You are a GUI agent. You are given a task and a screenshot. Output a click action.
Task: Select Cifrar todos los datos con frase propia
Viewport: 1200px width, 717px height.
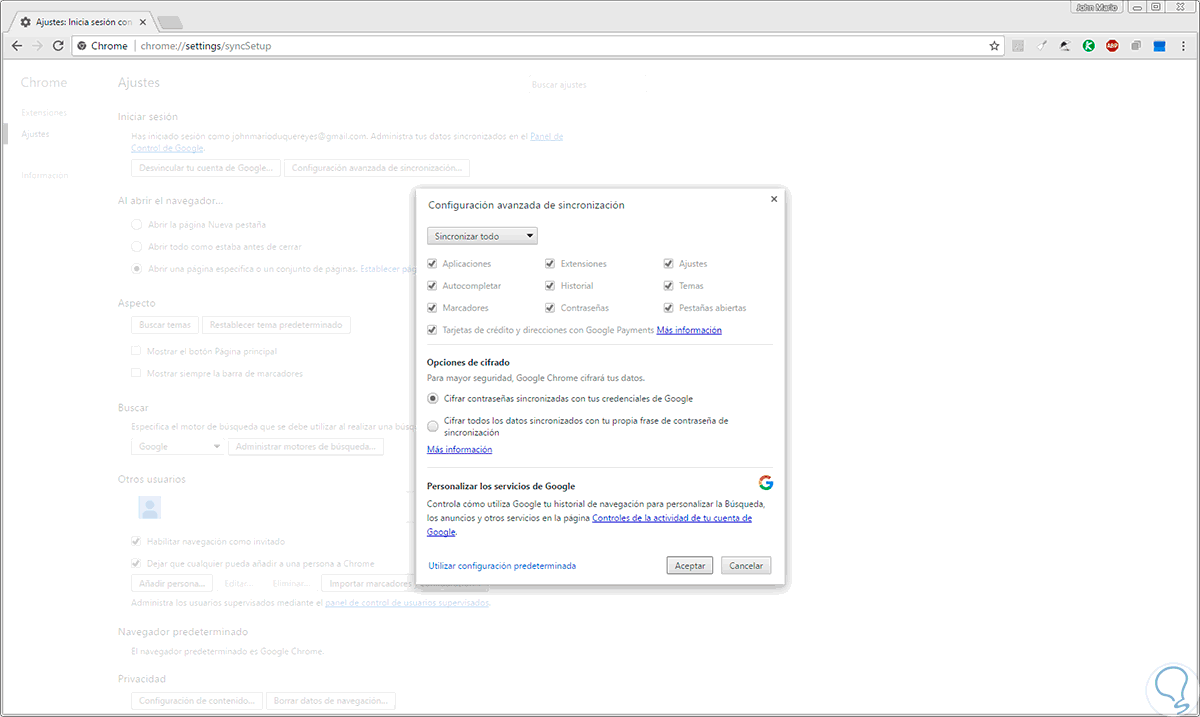(433, 426)
